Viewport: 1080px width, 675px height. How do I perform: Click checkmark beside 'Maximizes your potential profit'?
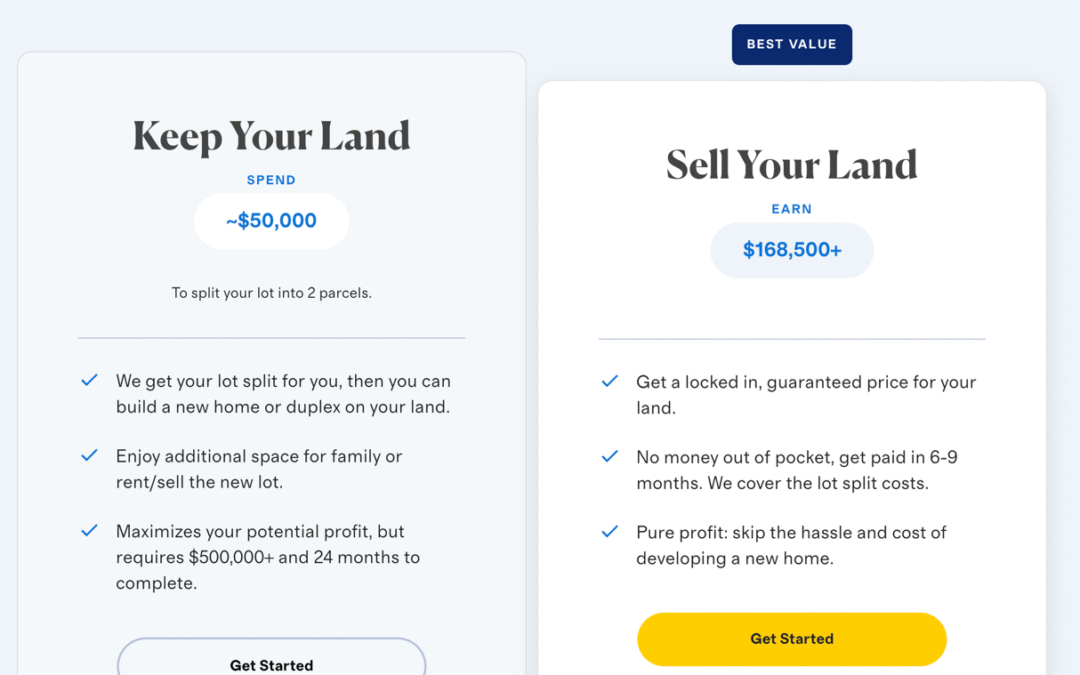pyautogui.click(x=90, y=530)
